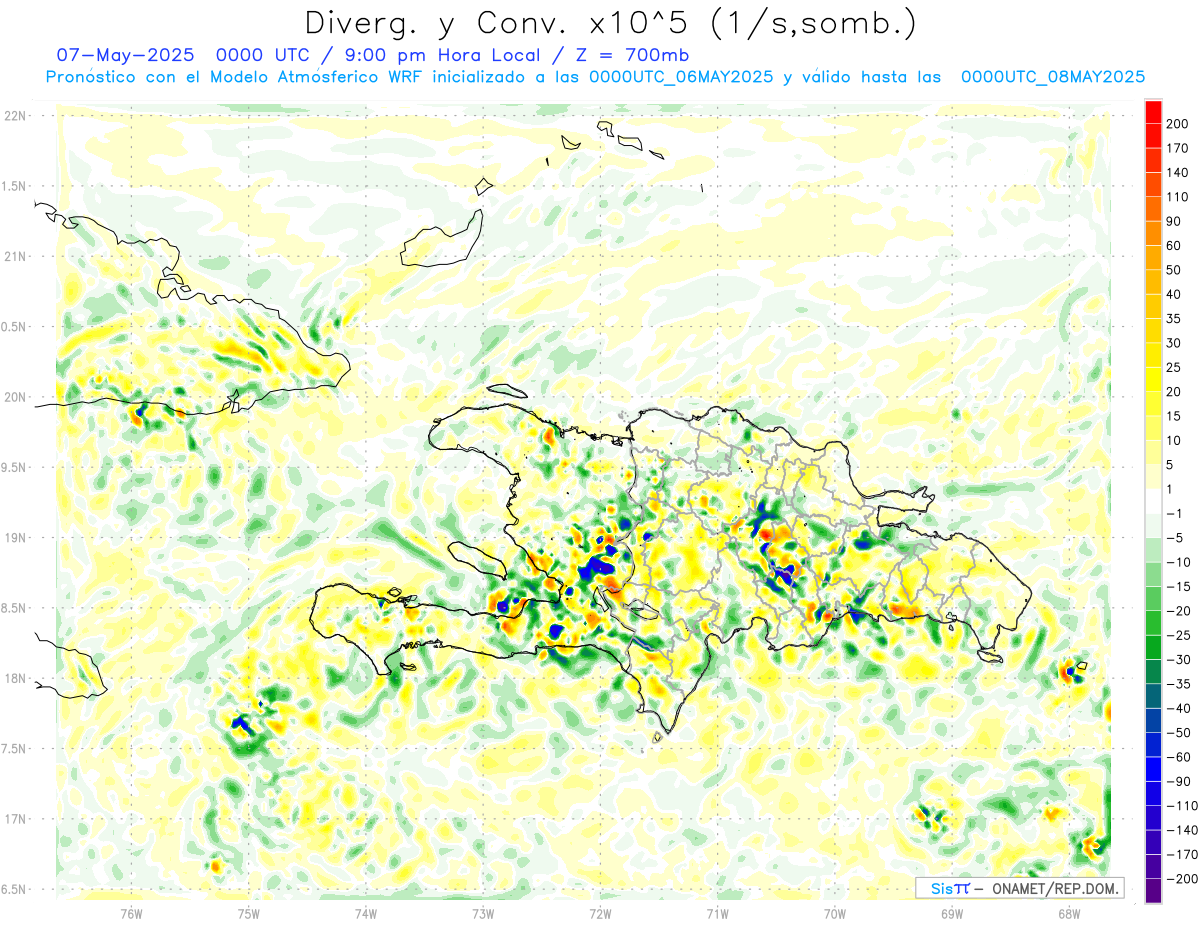Click the "73W" longitude label
The image size is (1200, 927).
pyautogui.click(x=483, y=913)
